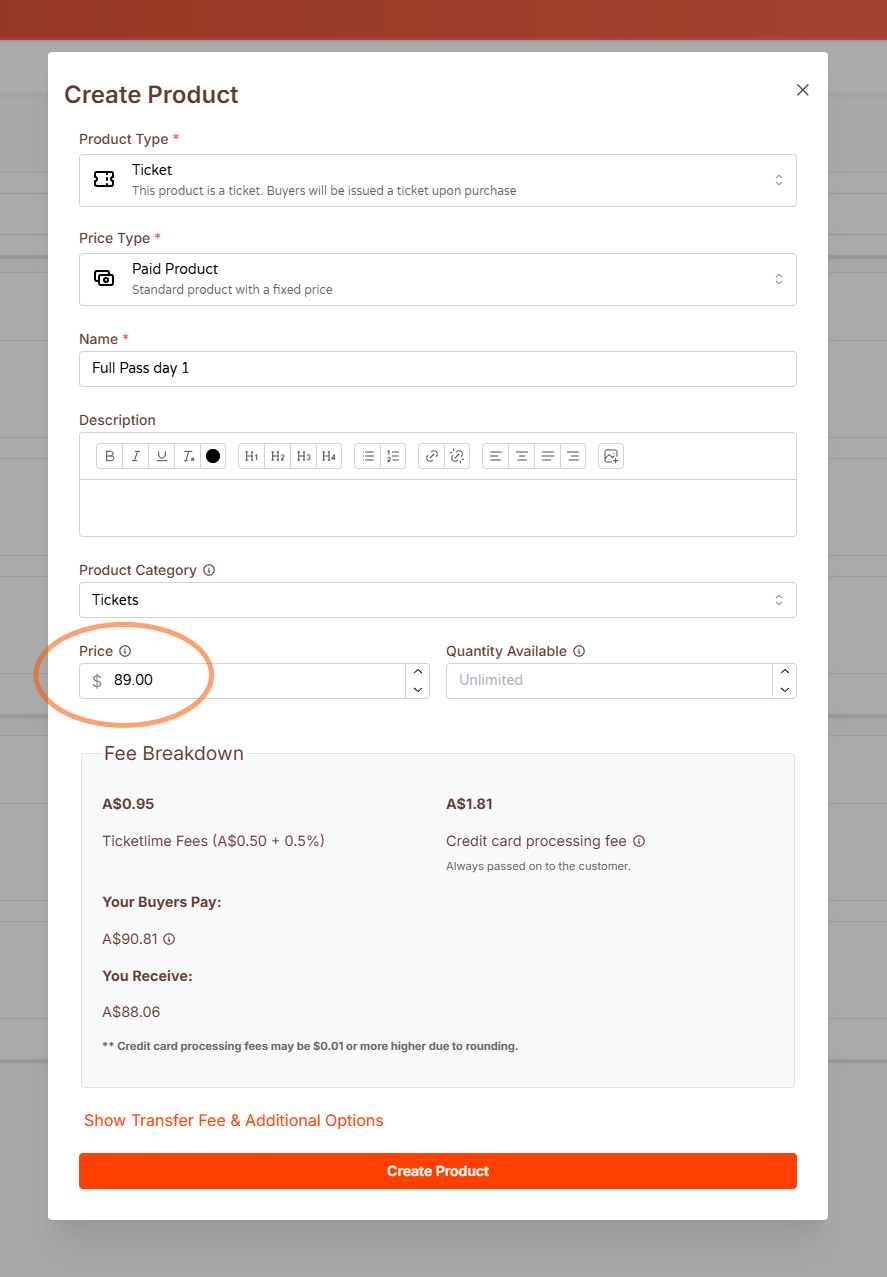Viewport: 887px width, 1277px height.
Task: Insert a numbered list in description
Action: pos(393,456)
